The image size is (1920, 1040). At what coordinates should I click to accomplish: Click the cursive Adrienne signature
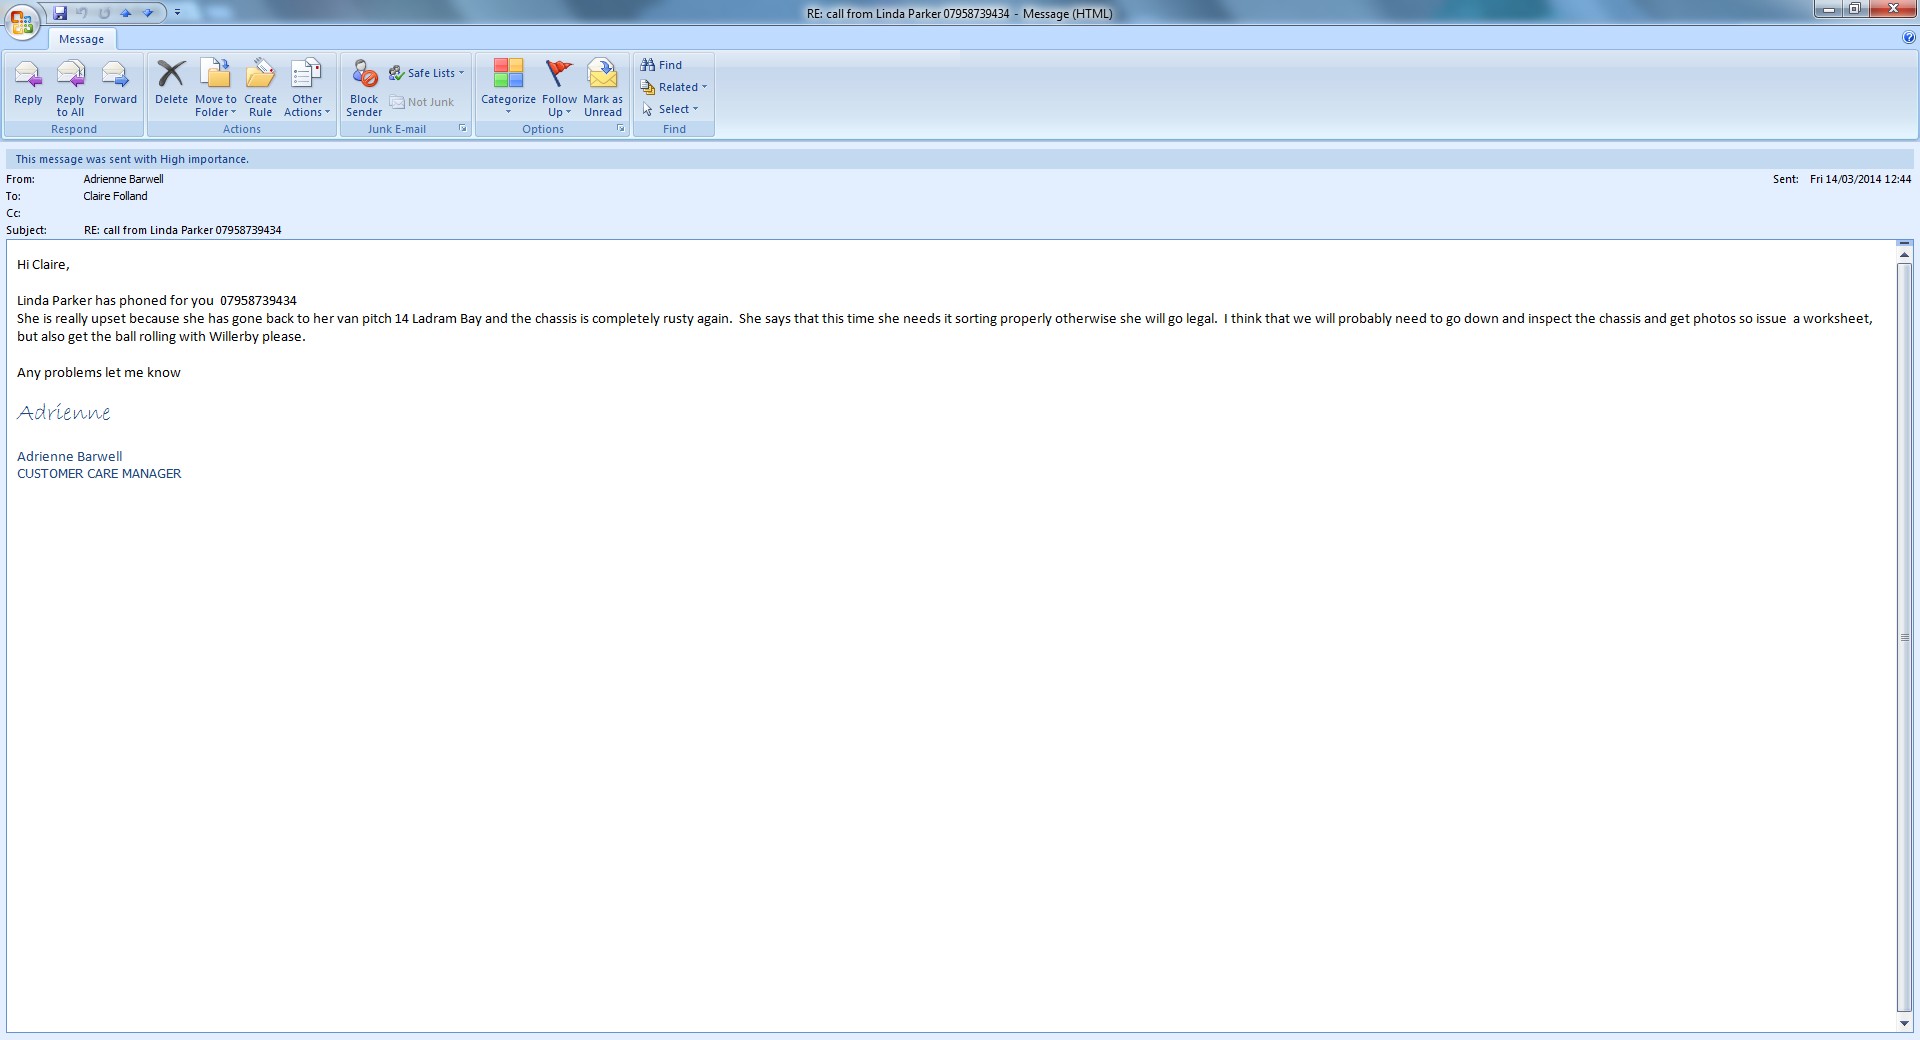(64, 412)
